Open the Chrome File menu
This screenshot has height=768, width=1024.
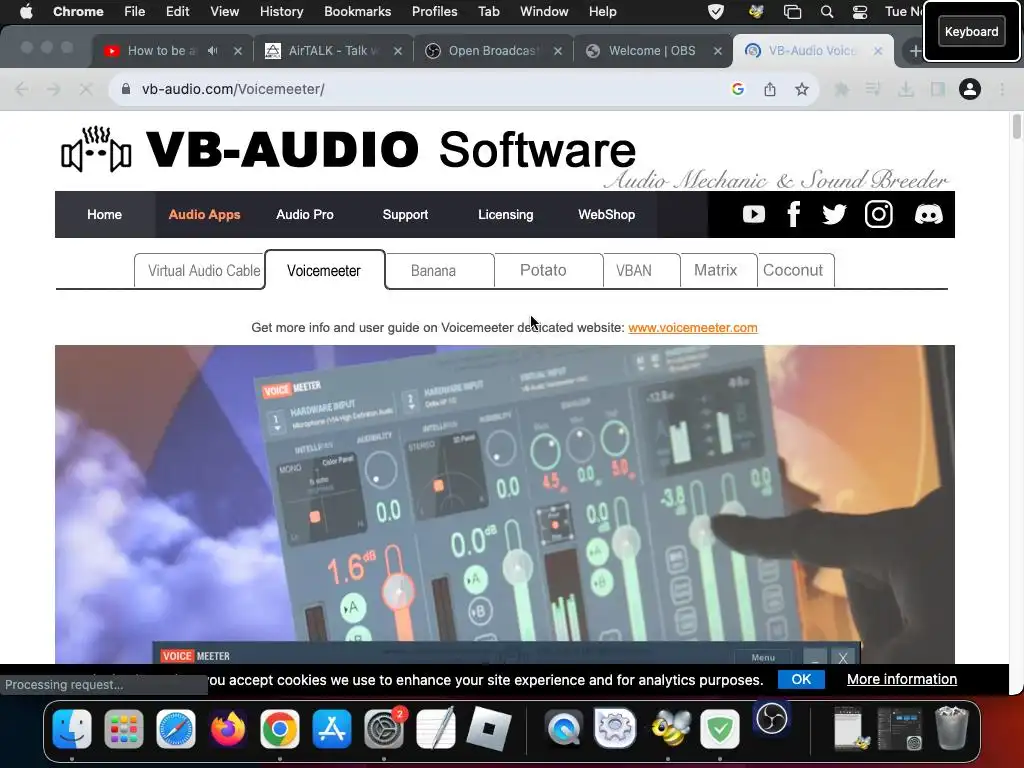click(135, 12)
